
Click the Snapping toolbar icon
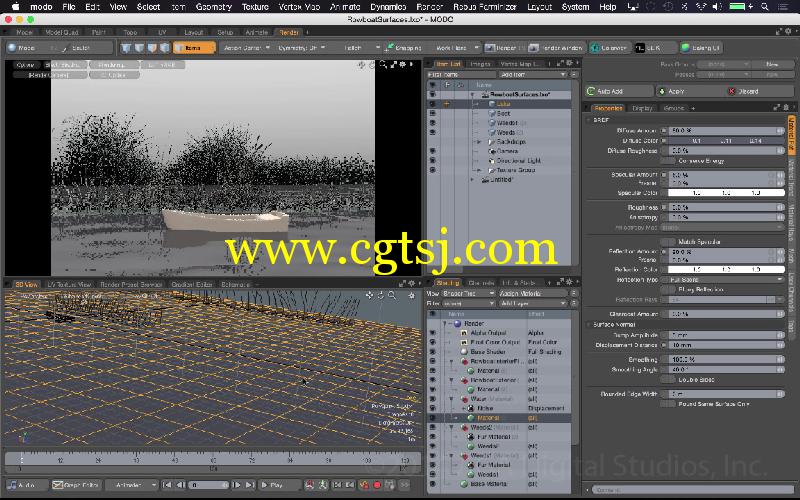tap(389, 48)
